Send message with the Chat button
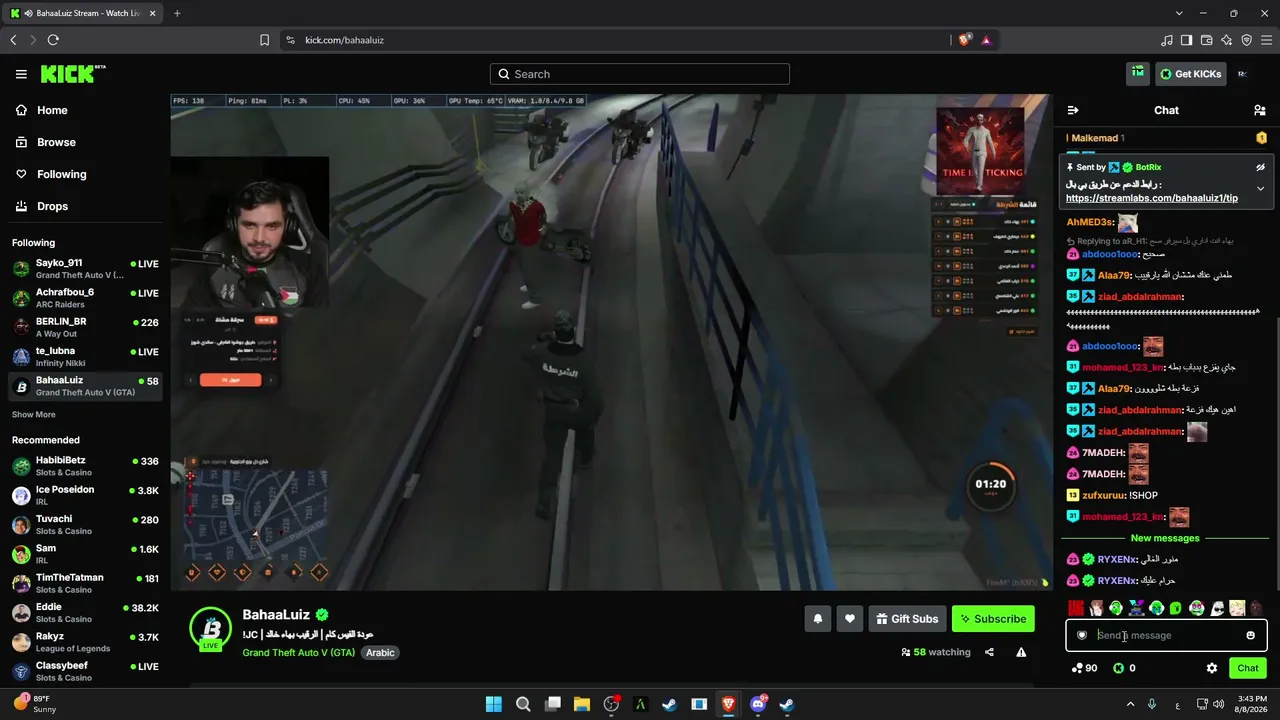 coord(1248,668)
